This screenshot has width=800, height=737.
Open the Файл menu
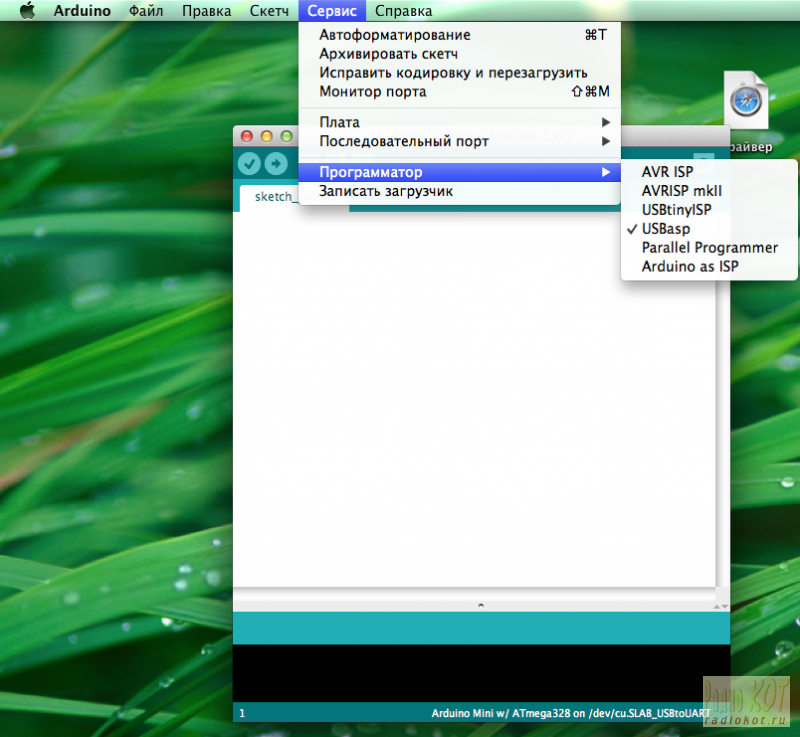[x=146, y=11]
